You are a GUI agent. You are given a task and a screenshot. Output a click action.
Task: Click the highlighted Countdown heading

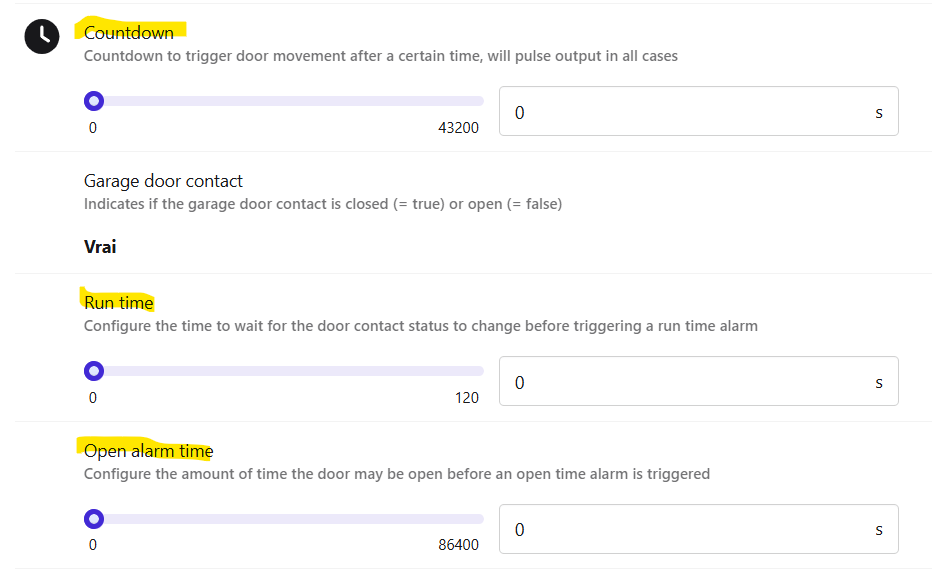tap(129, 33)
